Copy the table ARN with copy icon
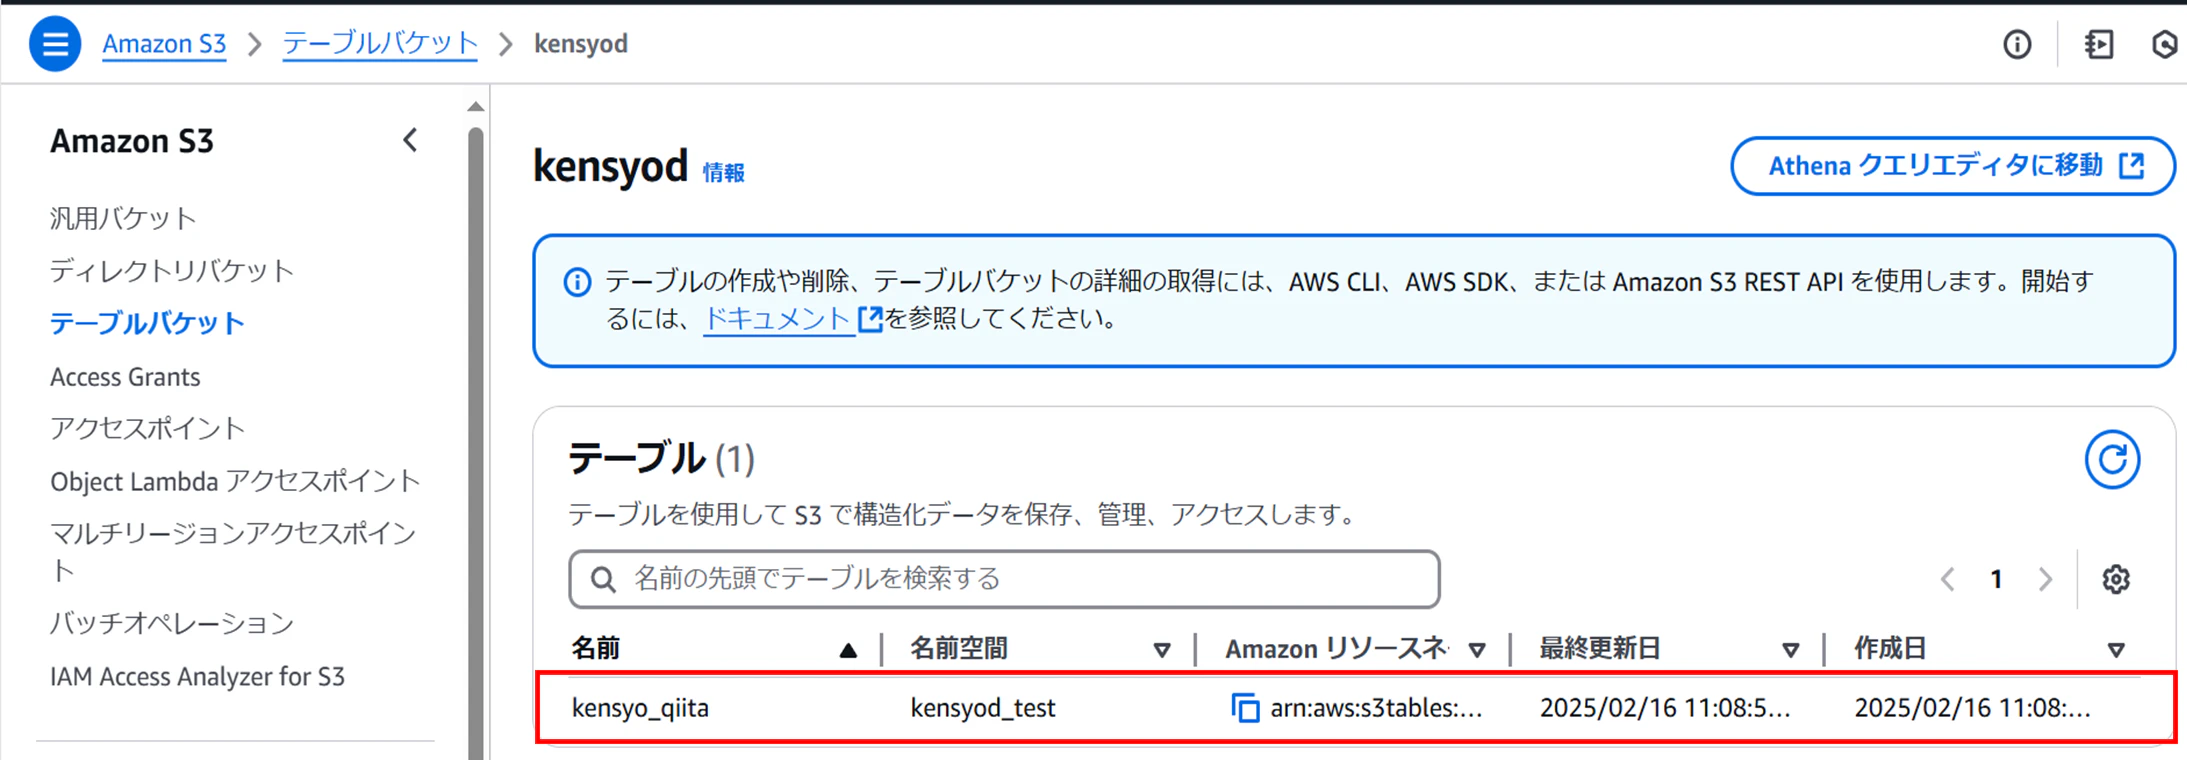Image resolution: width=2187 pixels, height=760 pixels. click(x=1245, y=708)
